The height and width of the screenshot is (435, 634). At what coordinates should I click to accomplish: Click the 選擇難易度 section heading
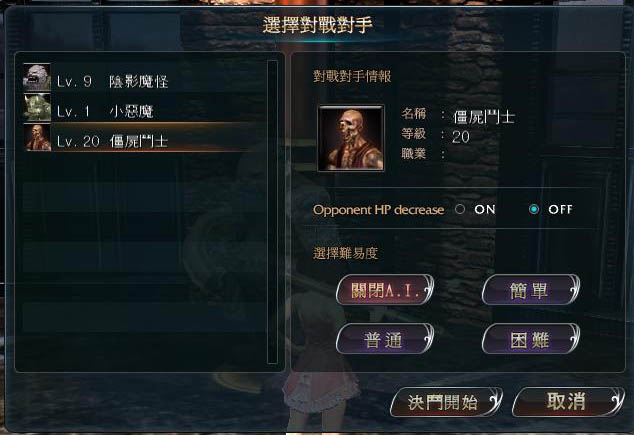345,253
